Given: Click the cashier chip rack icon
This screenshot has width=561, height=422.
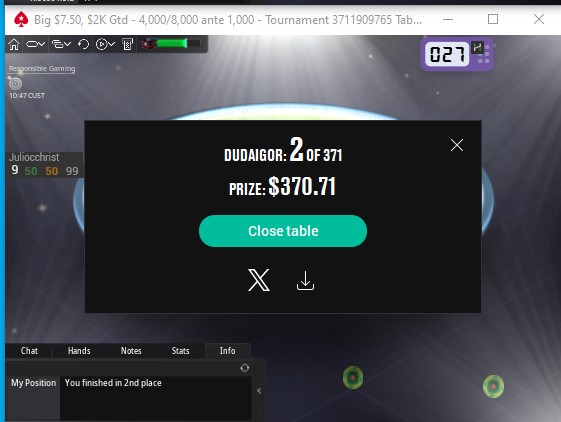Looking at the screenshot, I should pyautogui.click(x=127, y=44).
